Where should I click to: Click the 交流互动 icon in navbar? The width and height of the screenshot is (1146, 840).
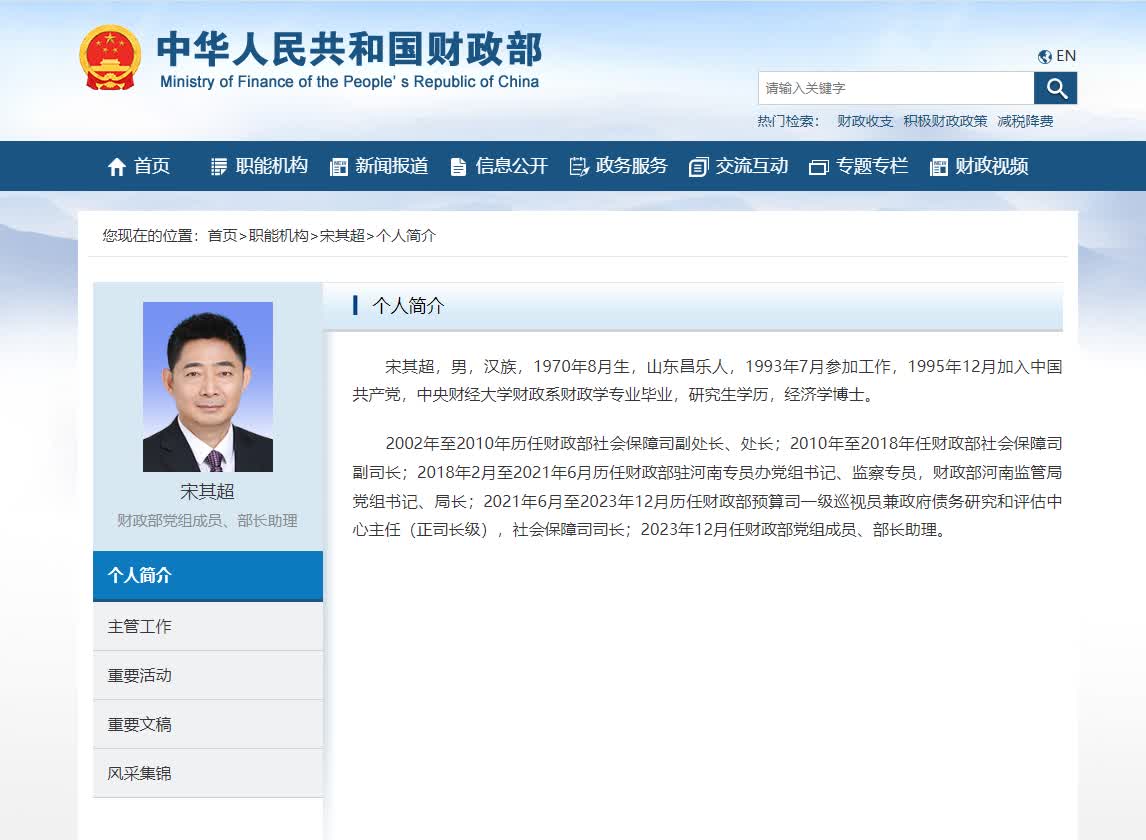click(698, 167)
